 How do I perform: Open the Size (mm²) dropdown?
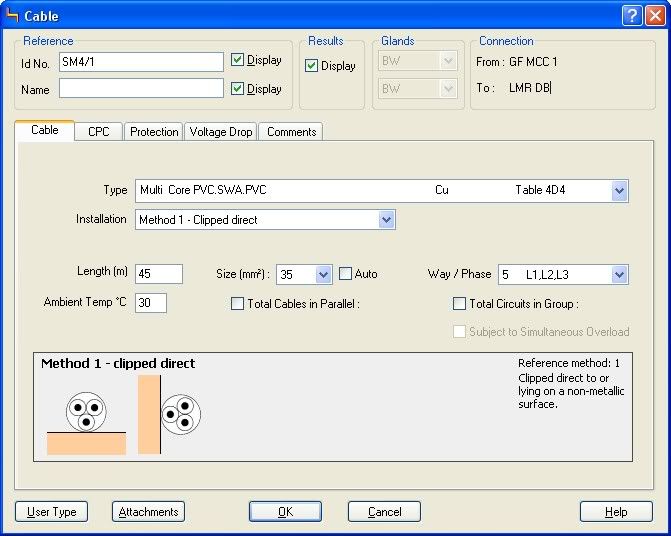pyautogui.click(x=324, y=274)
